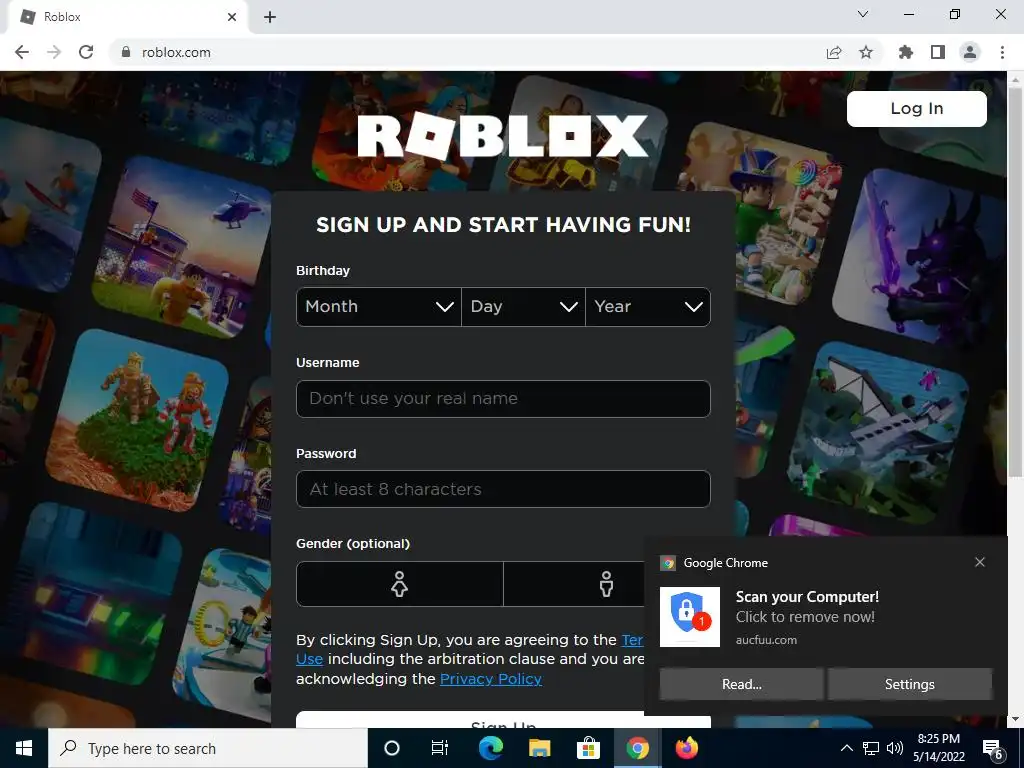Open the network tray icon
Image resolution: width=1024 pixels, height=768 pixels.
871,748
